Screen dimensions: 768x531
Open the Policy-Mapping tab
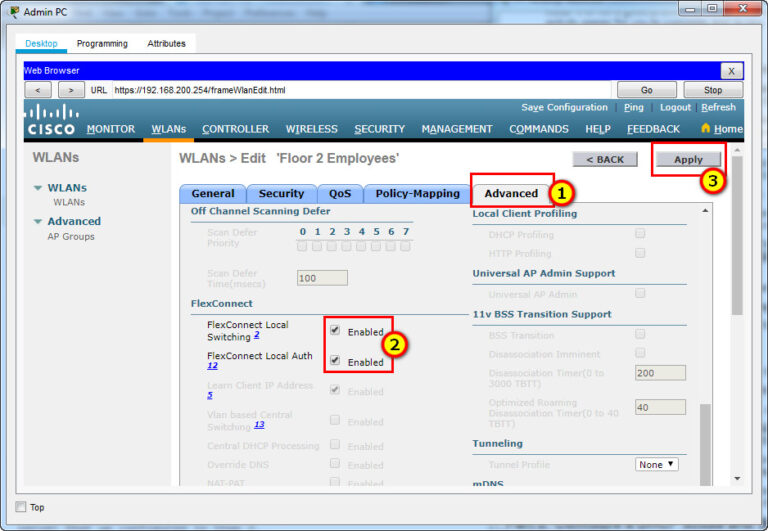point(417,193)
